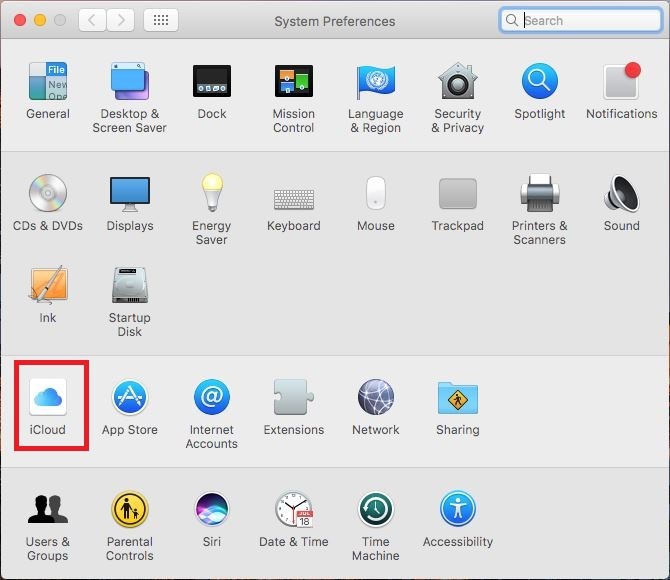Minimize the System Preferences window
This screenshot has height=580, width=670.
pos(40,20)
